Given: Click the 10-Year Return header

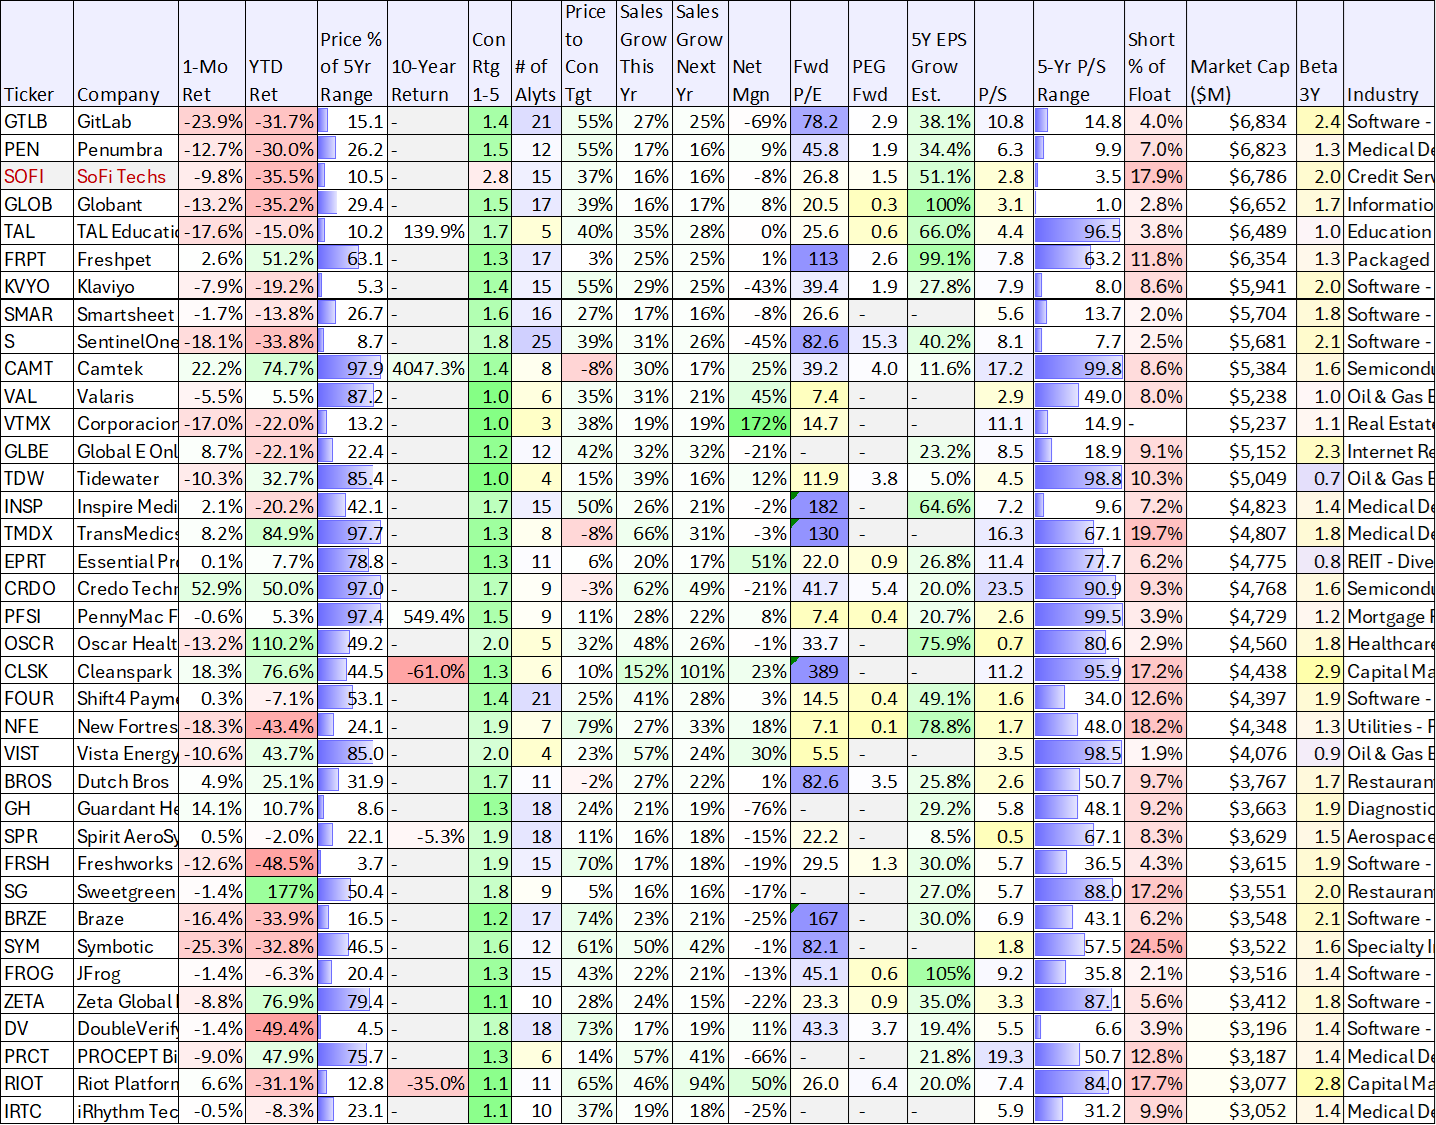Looking at the screenshot, I should tap(428, 54).
